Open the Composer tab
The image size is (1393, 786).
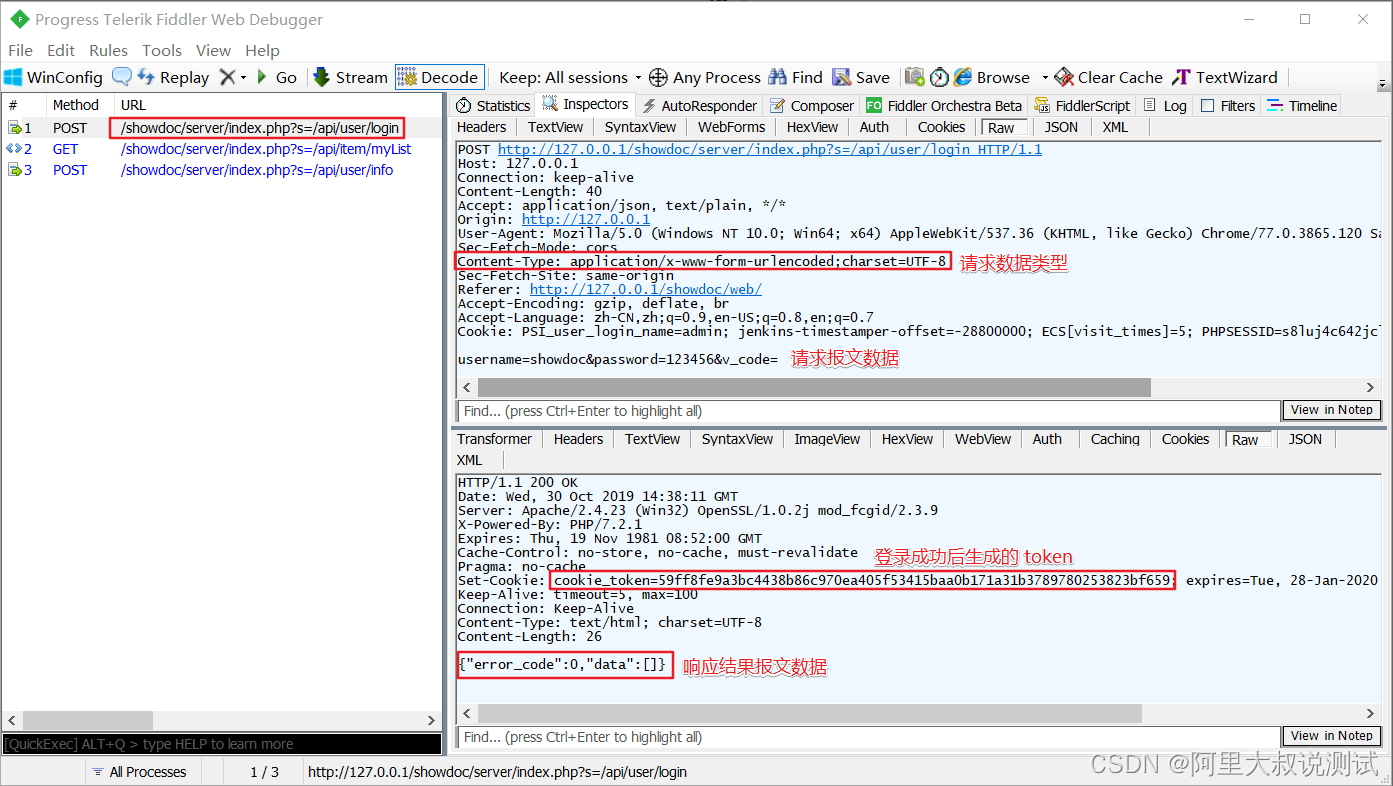tap(811, 105)
